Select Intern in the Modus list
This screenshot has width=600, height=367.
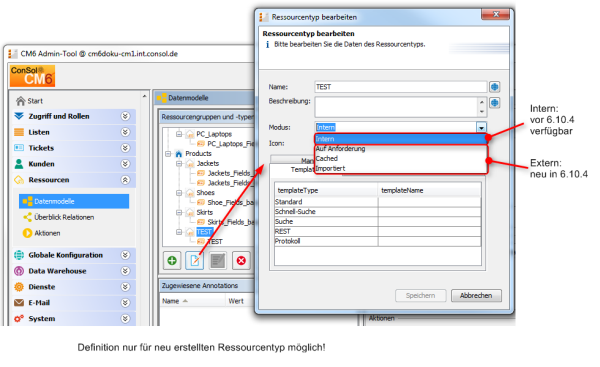(401, 139)
